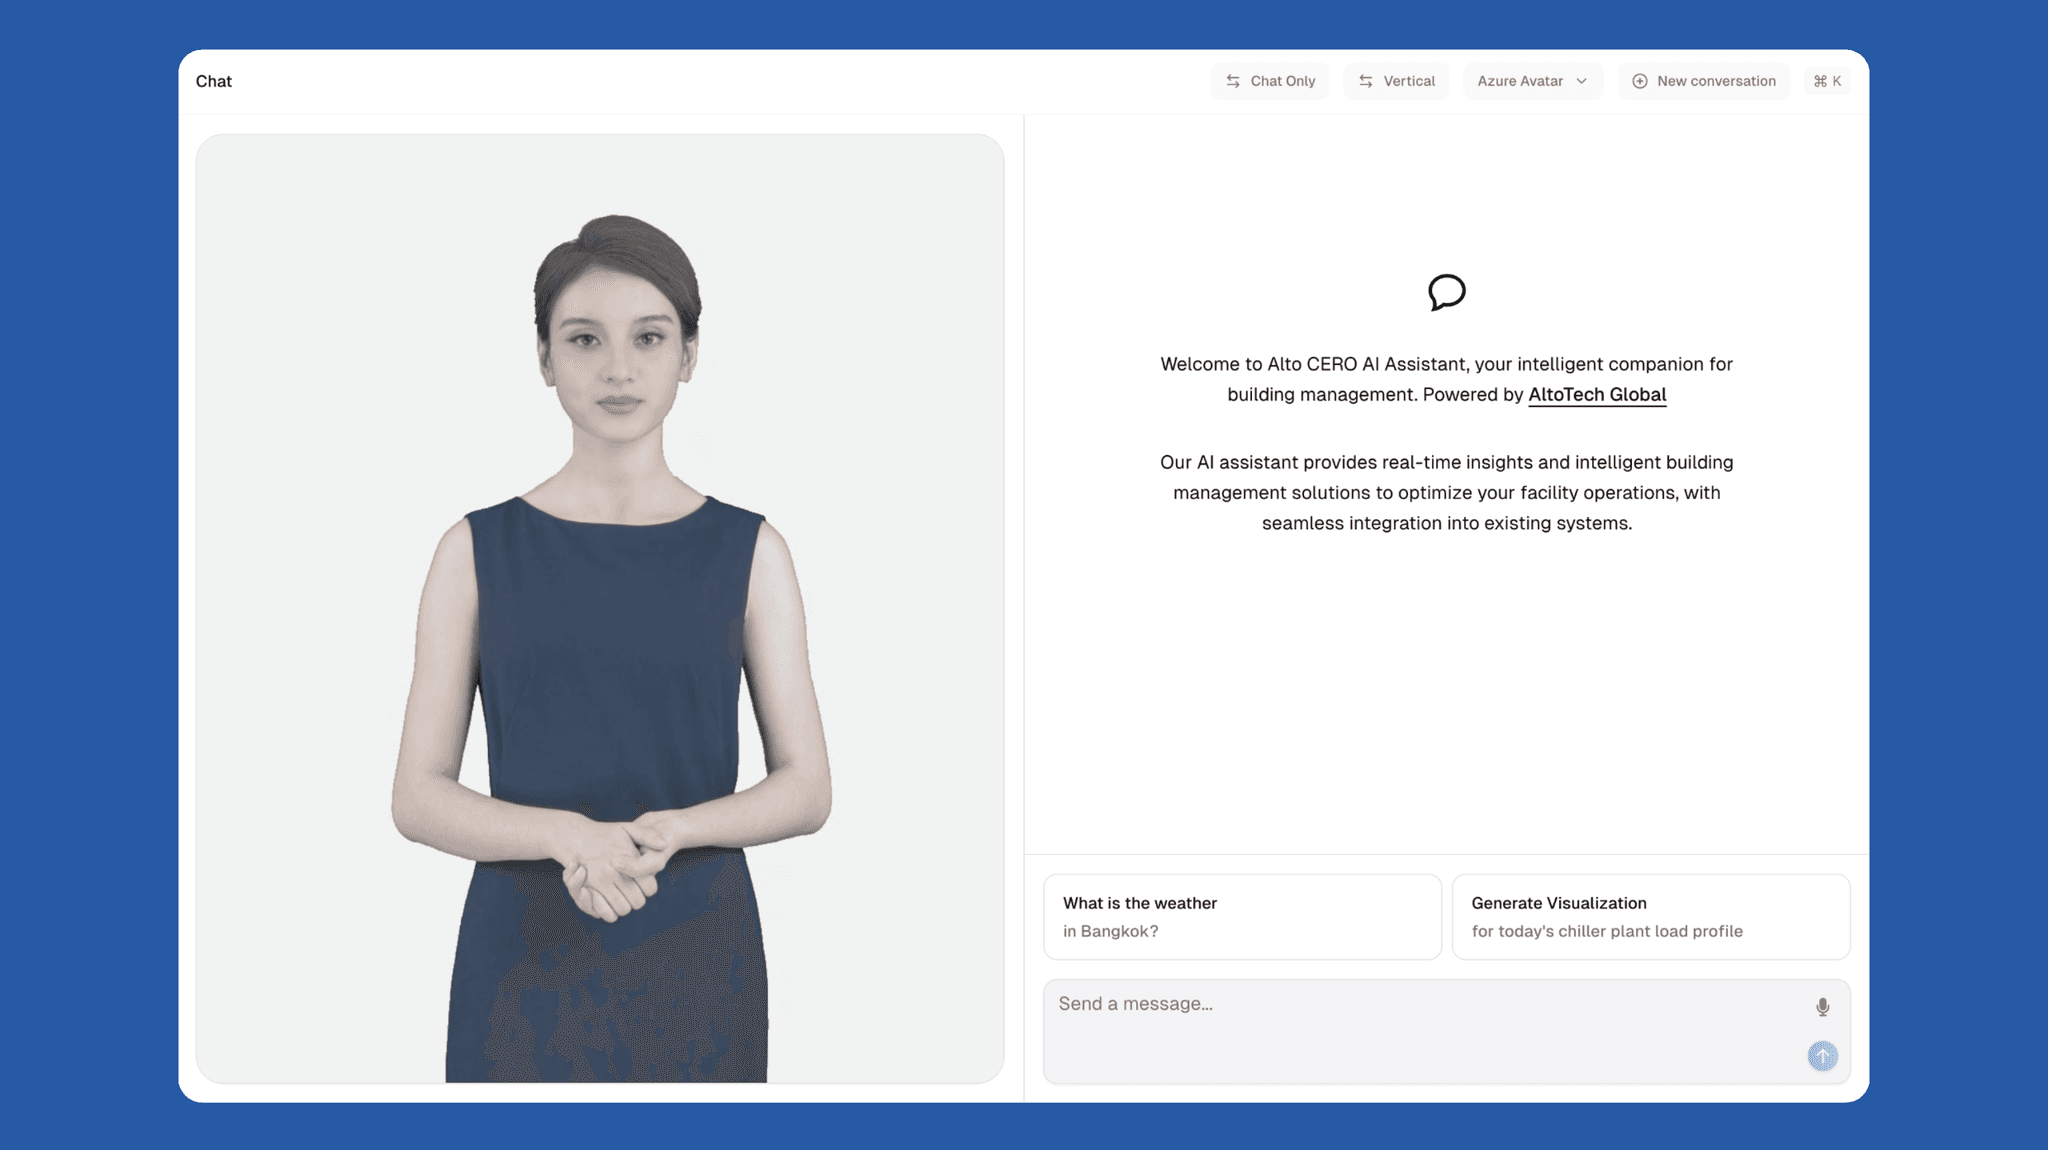
Task: Select the 'What is the weather' suggestion
Action: pos(1242,916)
